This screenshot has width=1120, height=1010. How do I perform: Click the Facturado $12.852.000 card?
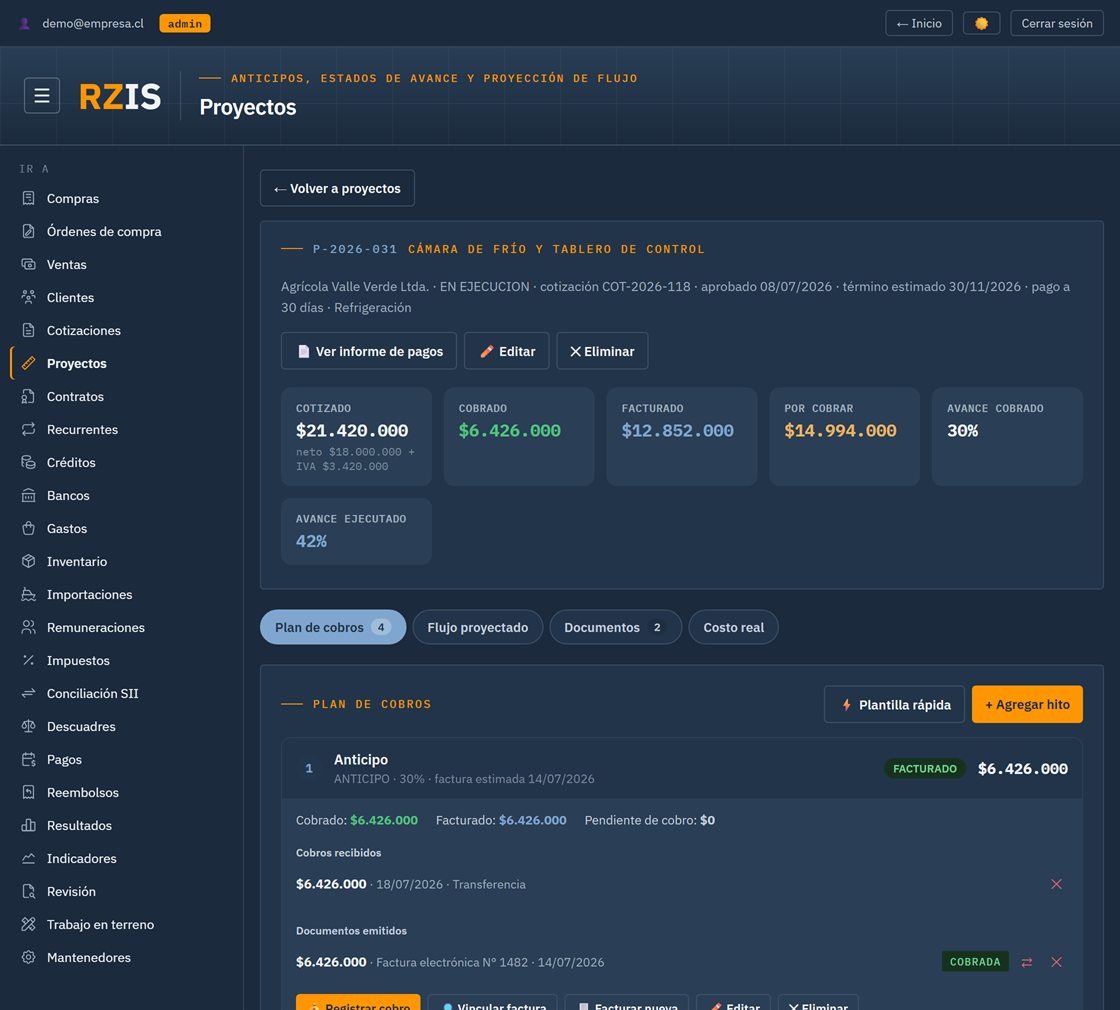[681, 436]
